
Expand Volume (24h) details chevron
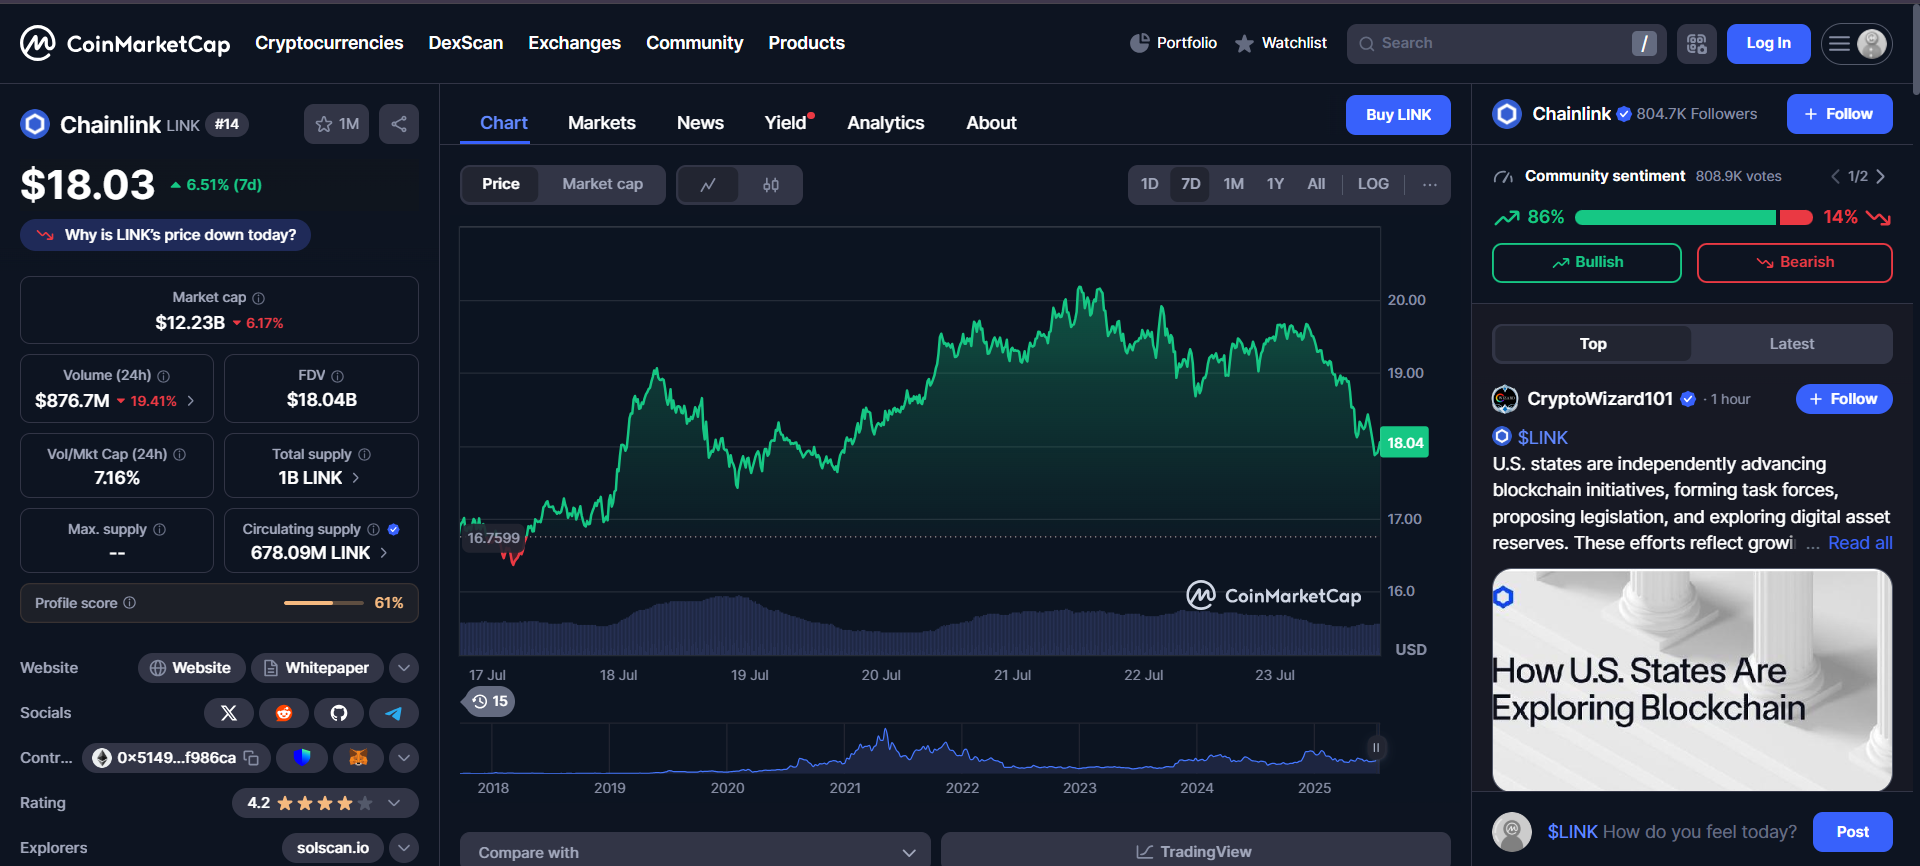191,401
